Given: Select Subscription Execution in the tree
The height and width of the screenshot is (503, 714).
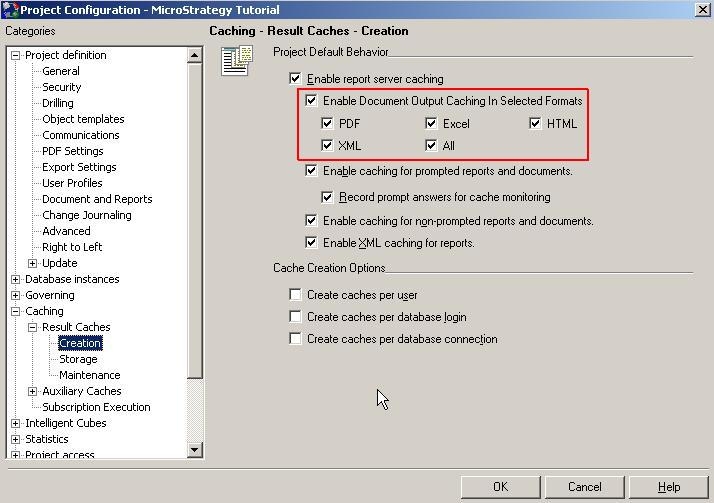Looking at the screenshot, I should tap(96, 407).
